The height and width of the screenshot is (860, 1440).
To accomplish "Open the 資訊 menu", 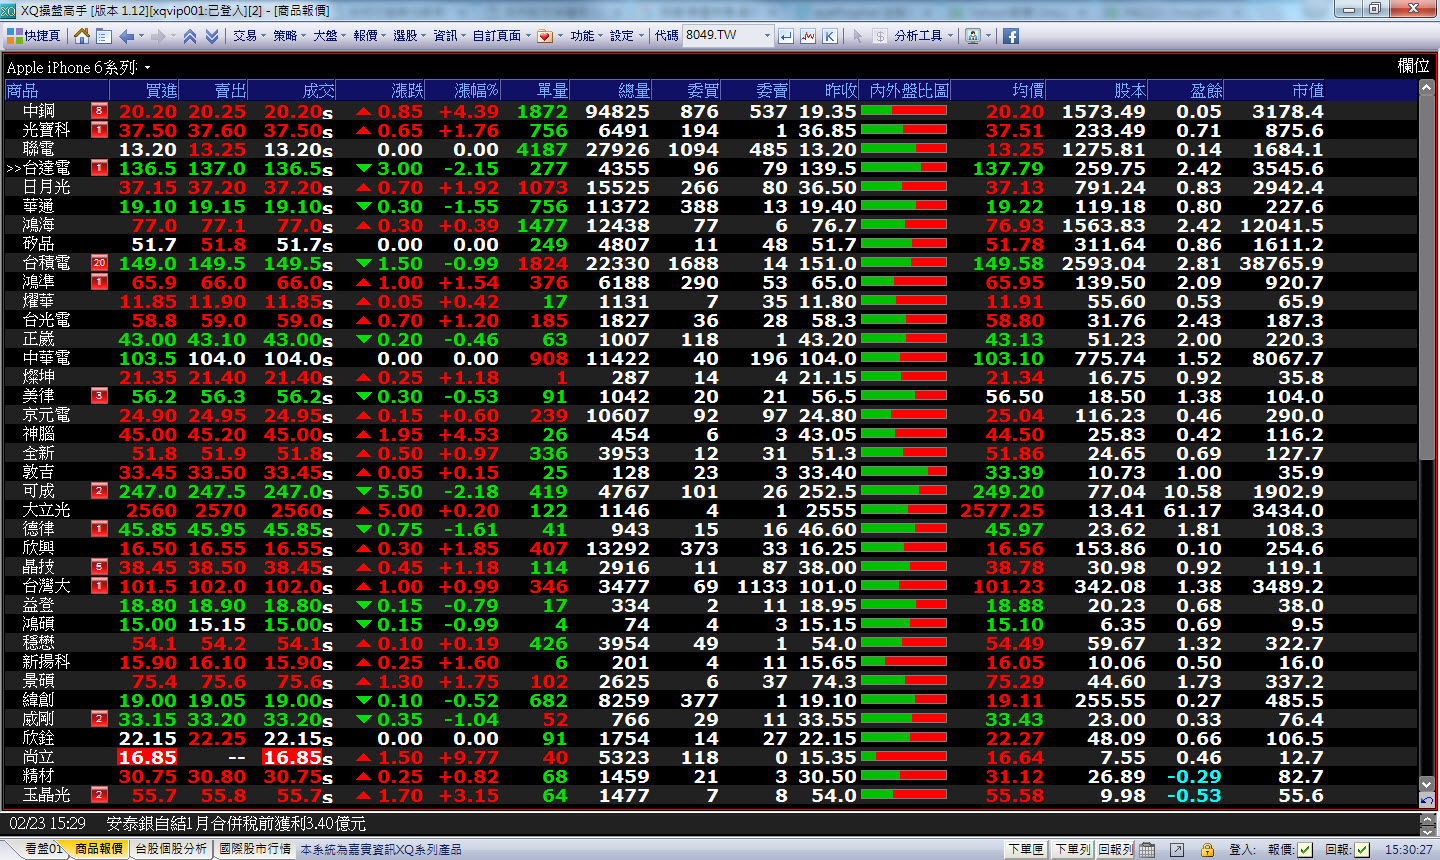I will (x=448, y=36).
